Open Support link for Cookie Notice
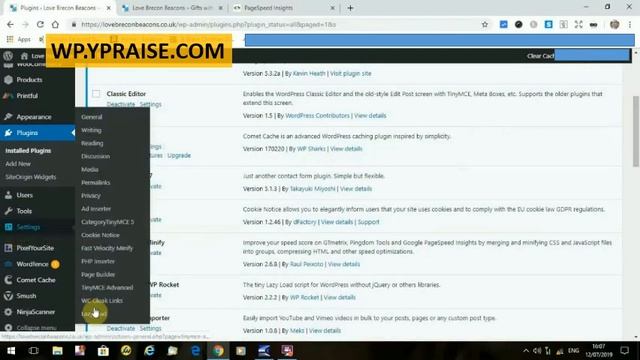Viewport: 640px width, 360px height. tap(368, 222)
